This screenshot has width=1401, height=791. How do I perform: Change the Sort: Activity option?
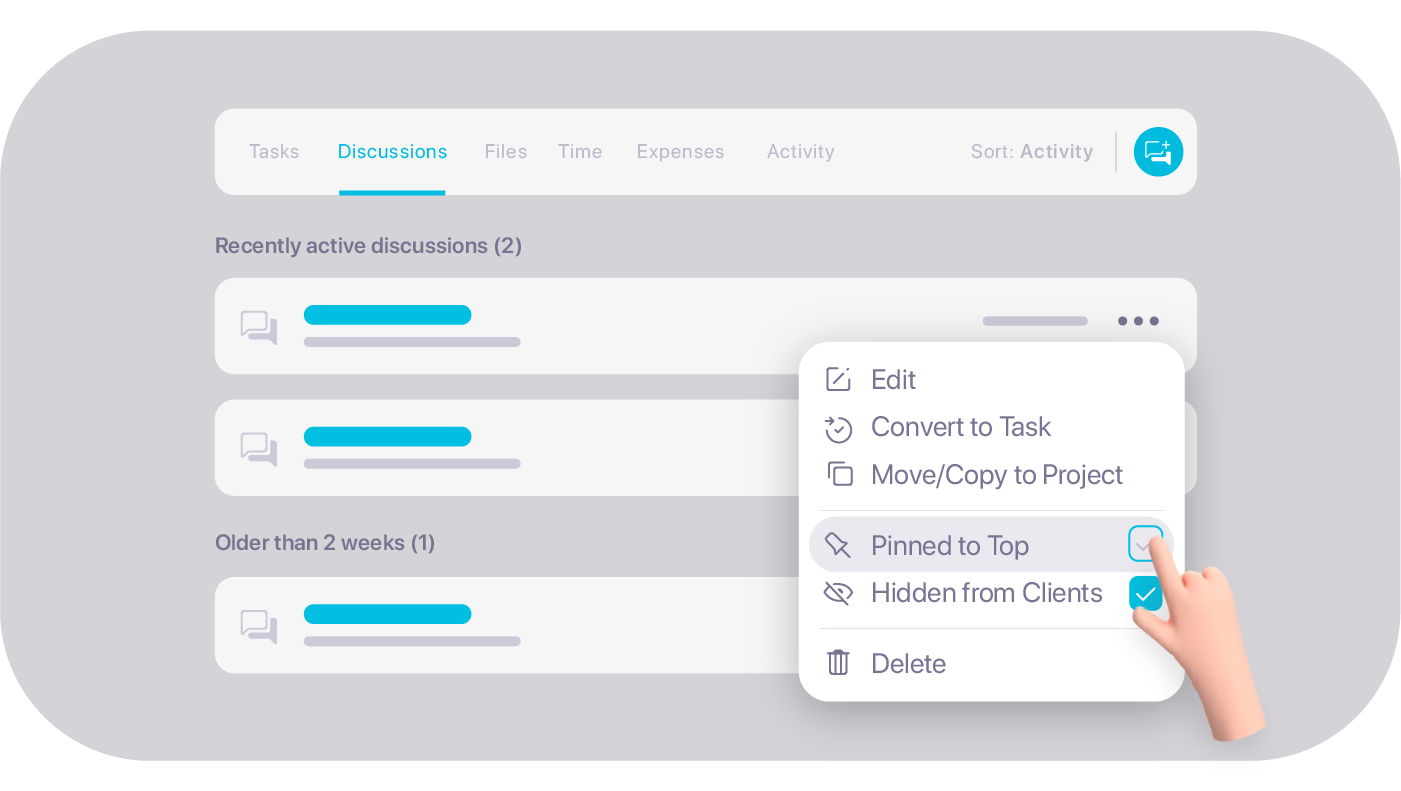[x=1032, y=152]
